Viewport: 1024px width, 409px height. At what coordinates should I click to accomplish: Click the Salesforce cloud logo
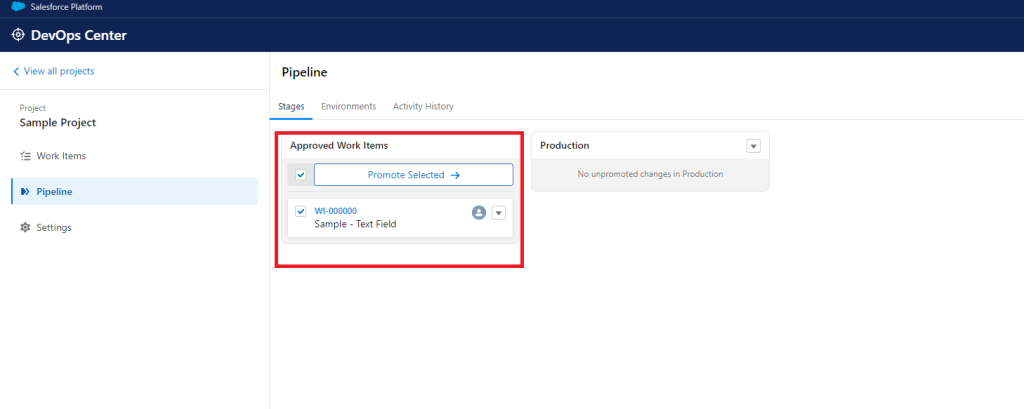[18, 7]
